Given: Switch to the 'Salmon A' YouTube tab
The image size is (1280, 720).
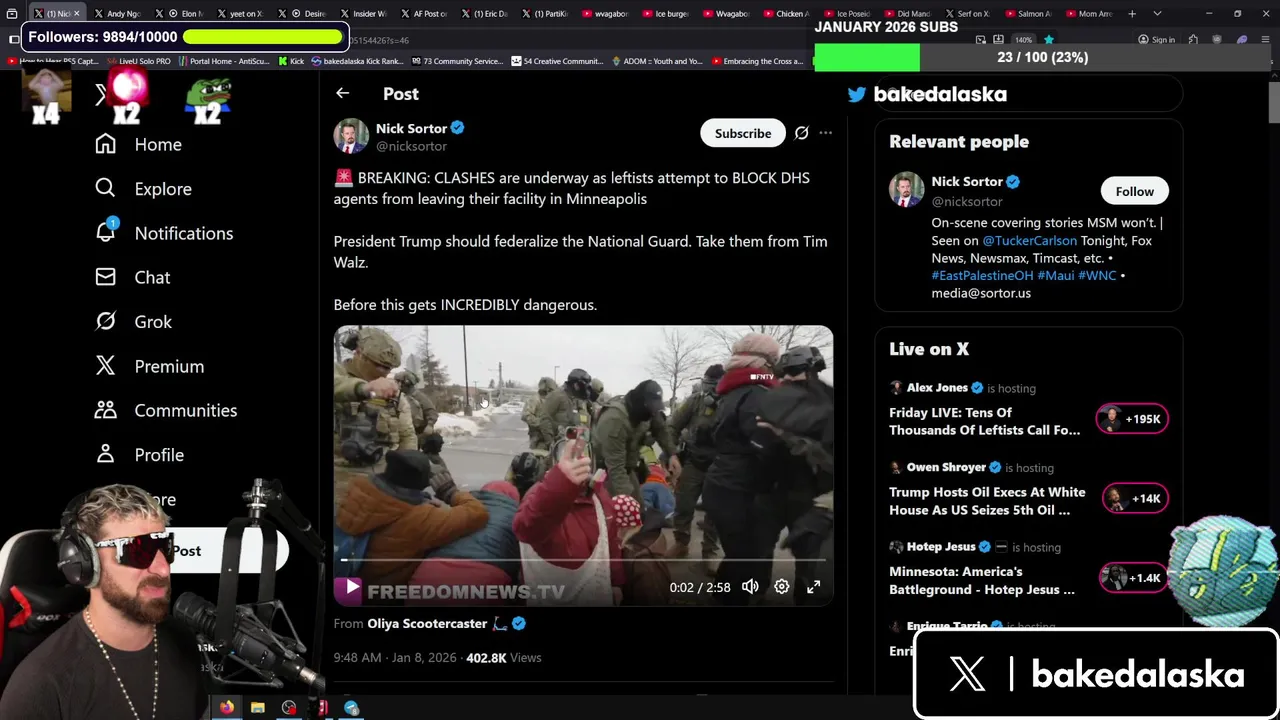Looking at the screenshot, I should [x=1028, y=14].
